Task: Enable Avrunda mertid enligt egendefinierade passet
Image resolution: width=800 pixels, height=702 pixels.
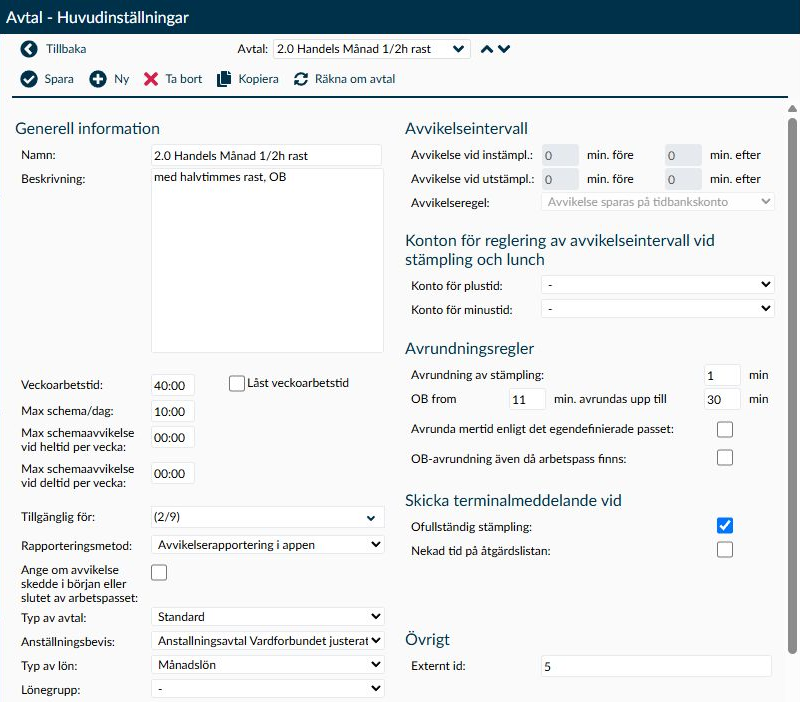Action: (x=724, y=430)
